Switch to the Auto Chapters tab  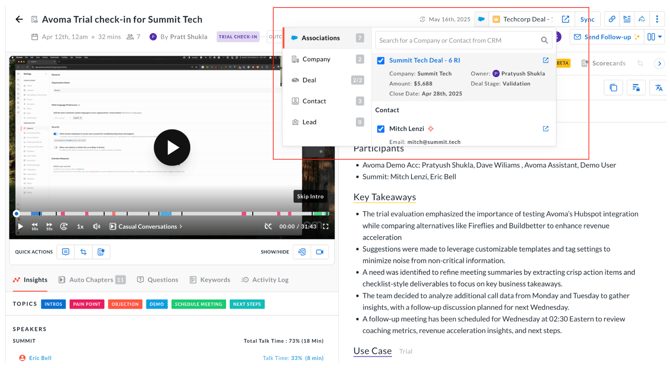(91, 280)
